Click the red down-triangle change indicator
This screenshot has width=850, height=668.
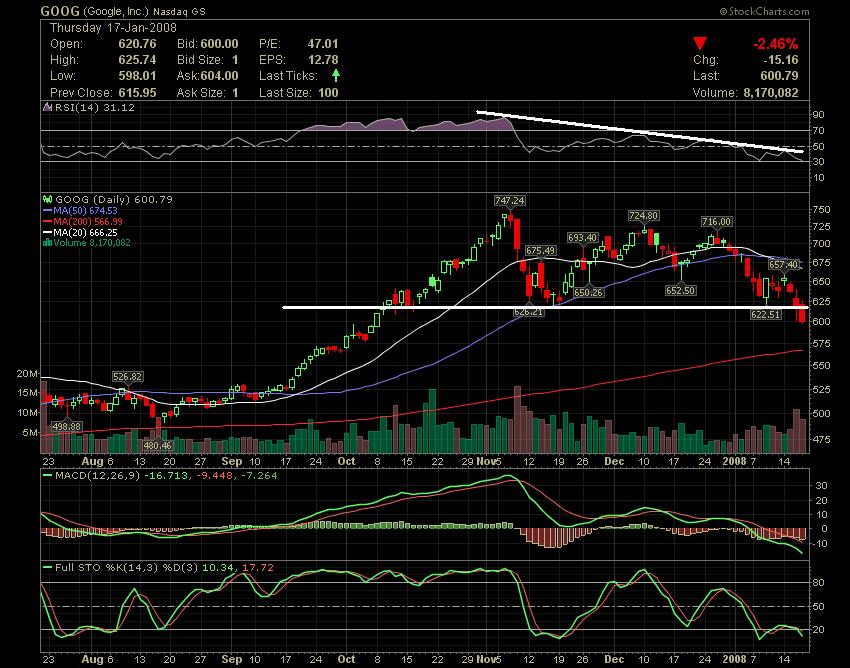point(700,44)
